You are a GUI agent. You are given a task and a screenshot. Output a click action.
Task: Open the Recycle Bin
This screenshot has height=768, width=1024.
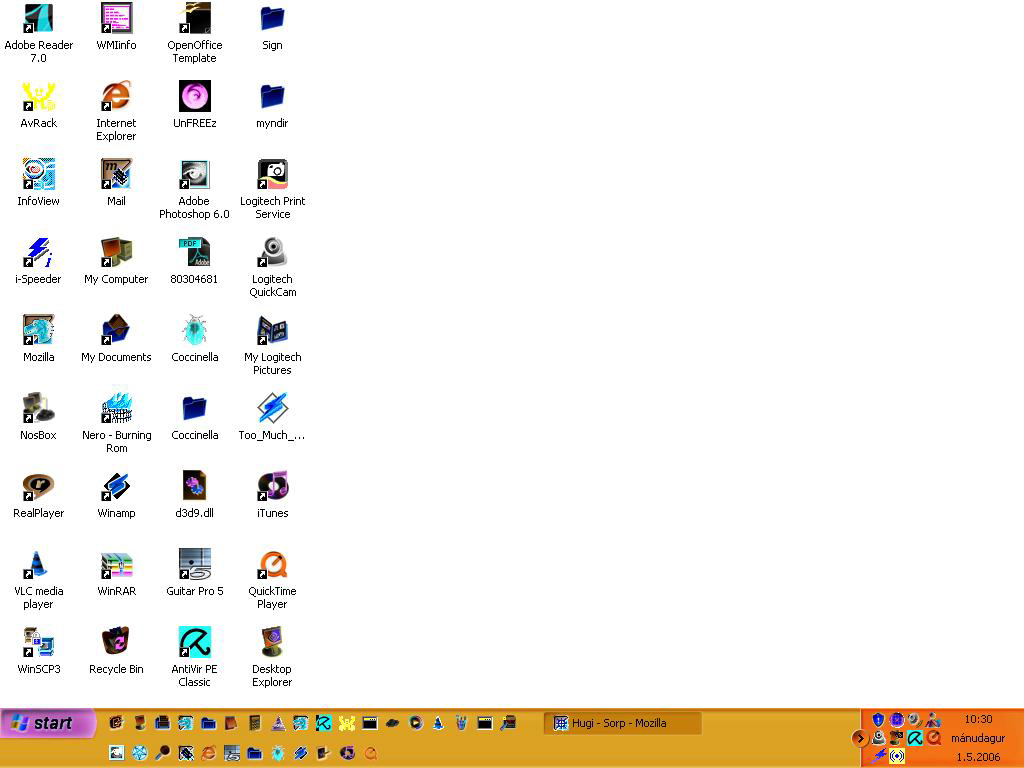click(116, 650)
